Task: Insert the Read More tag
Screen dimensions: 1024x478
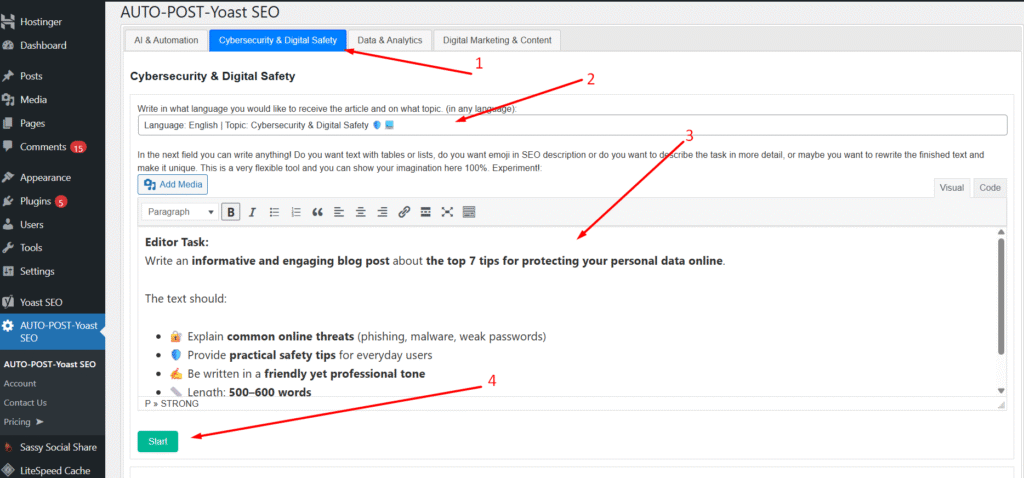Action: pos(425,212)
